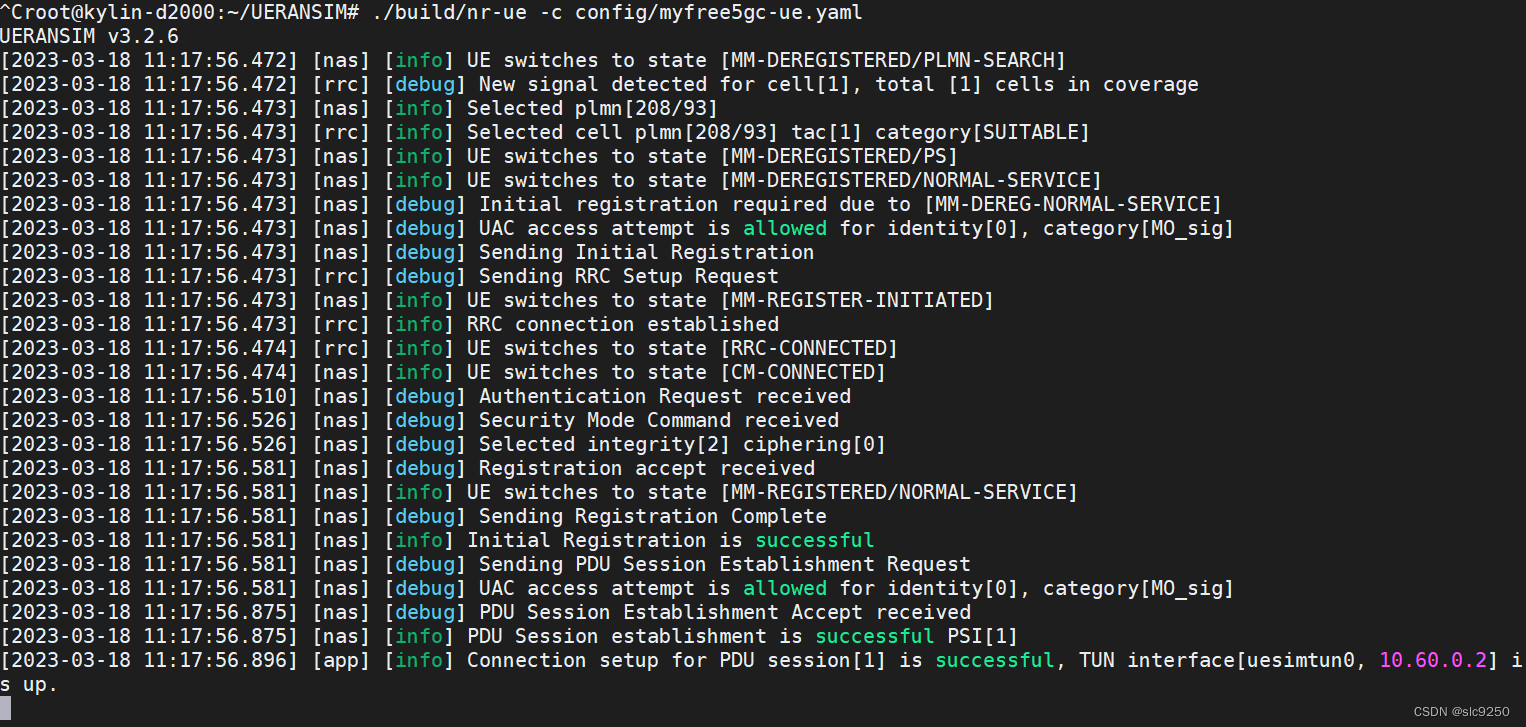Viewport: 1526px width, 727px height.
Task: Click the text '[MM-DEREGISTERED/PS]'
Action: pyautogui.click(x=839, y=156)
